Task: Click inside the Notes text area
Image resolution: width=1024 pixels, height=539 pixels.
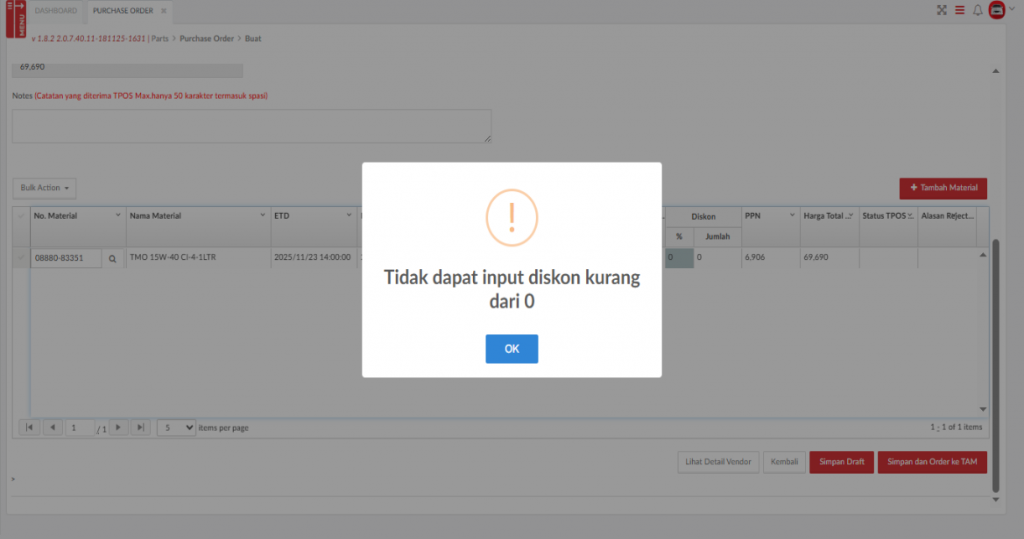Action: coord(251,126)
